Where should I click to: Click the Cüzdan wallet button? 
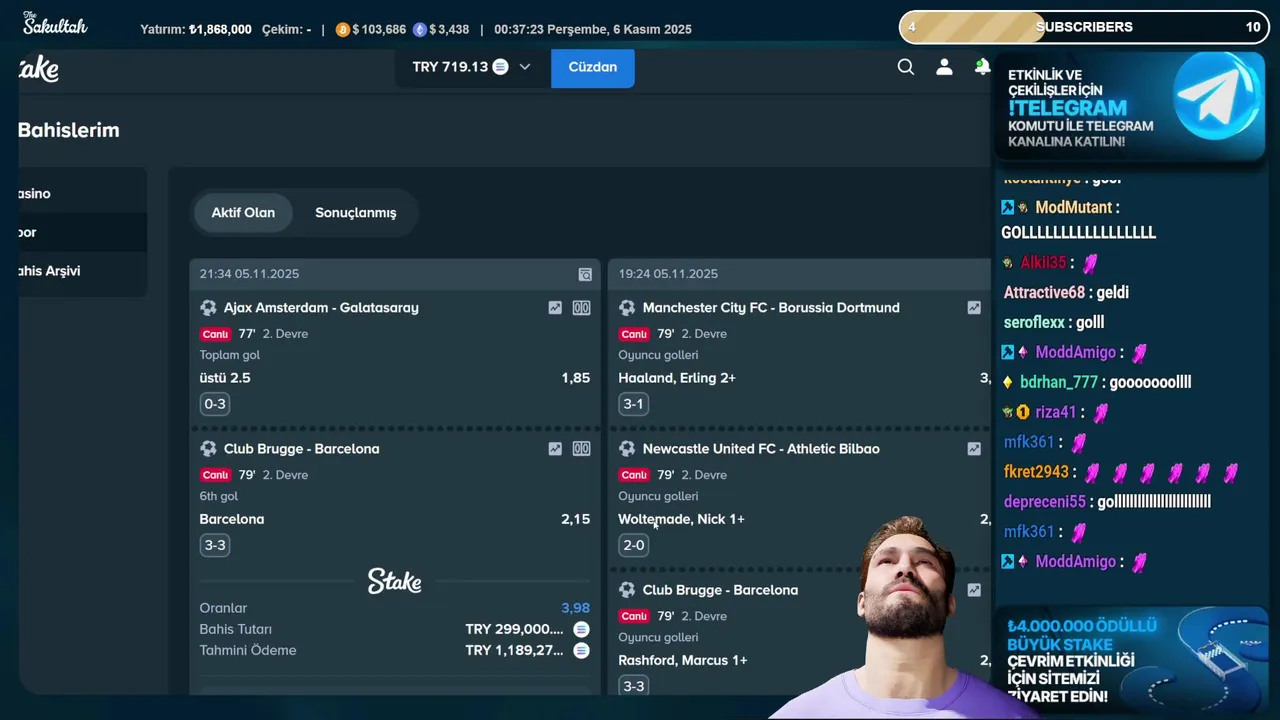pyautogui.click(x=592, y=67)
